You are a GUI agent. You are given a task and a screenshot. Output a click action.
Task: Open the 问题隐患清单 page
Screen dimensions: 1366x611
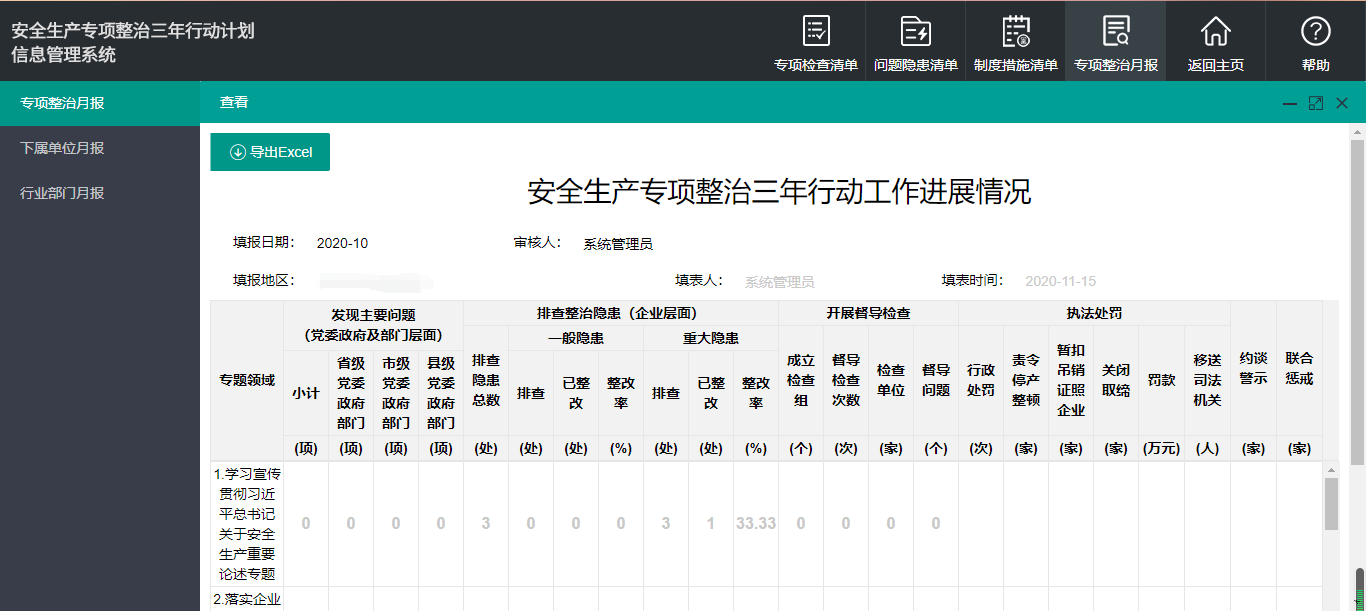tap(915, 41)
